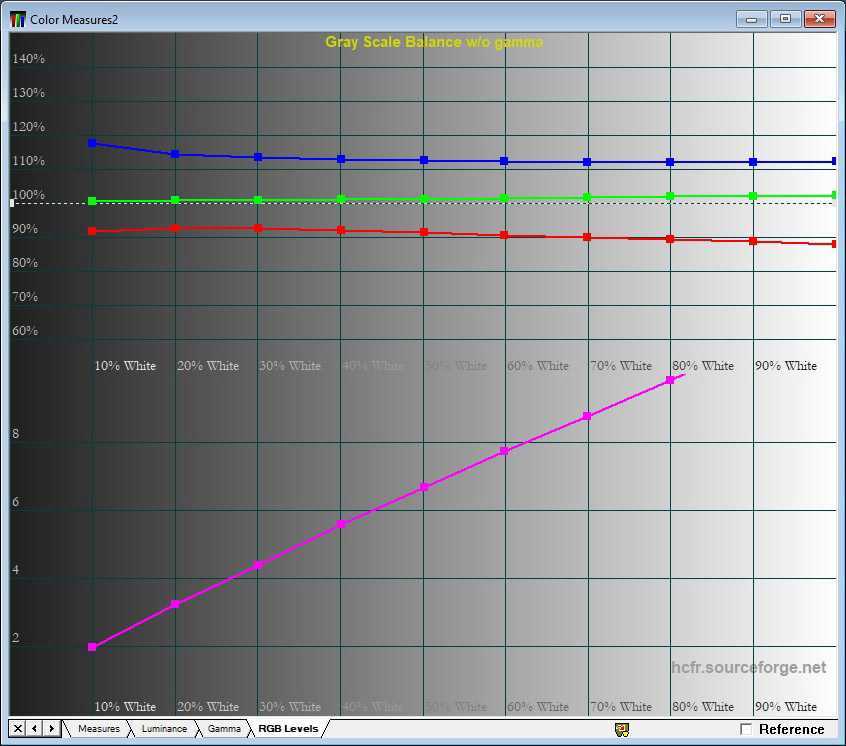Click the blue curve point at 10% White
This screenshot has width=846, height=746.
pos(92,143)
